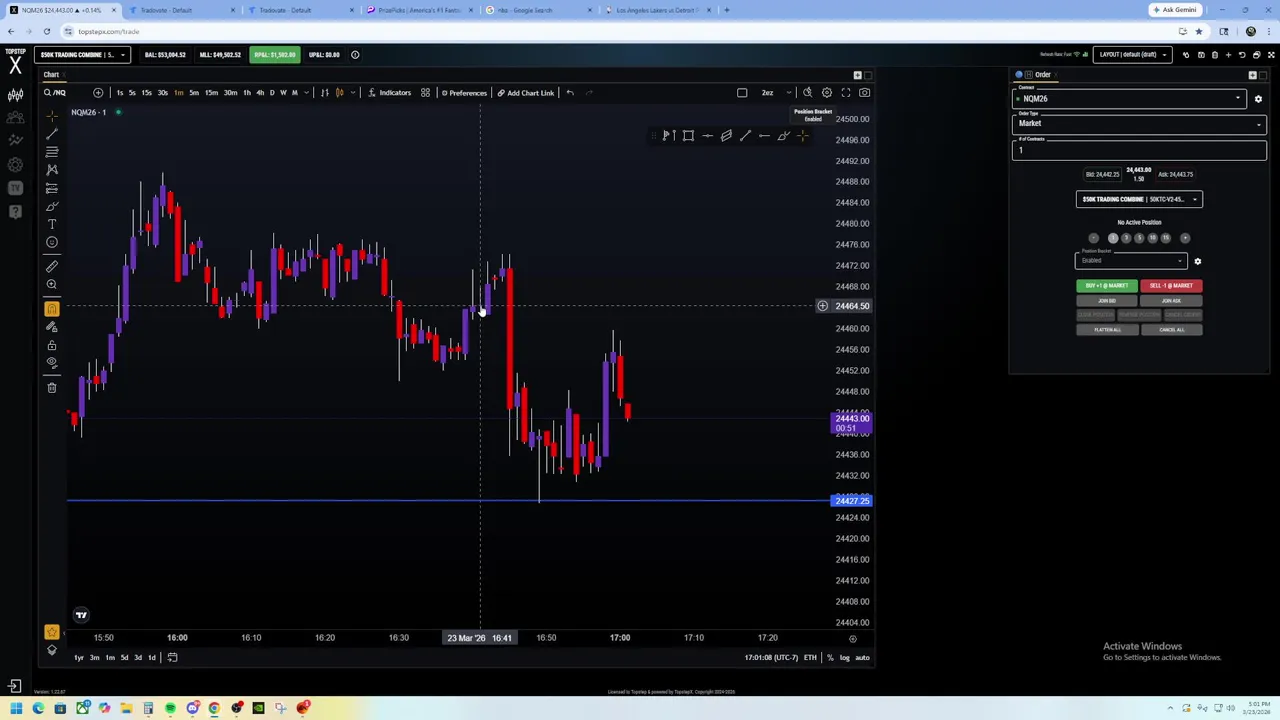This screenshot has height=720, width=1280.
Task: Open contract settings gear in Order panel
Action: click(1258, 99)
